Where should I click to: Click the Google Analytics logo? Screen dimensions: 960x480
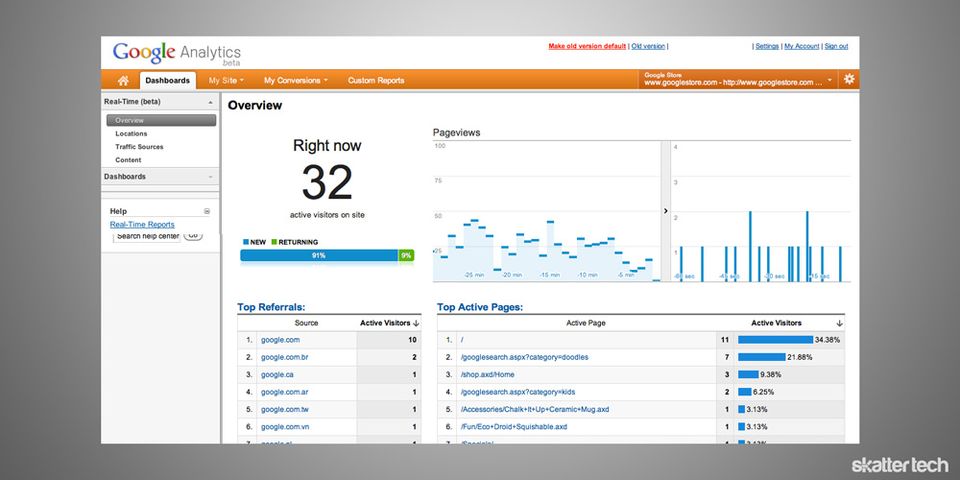(176, 54)
